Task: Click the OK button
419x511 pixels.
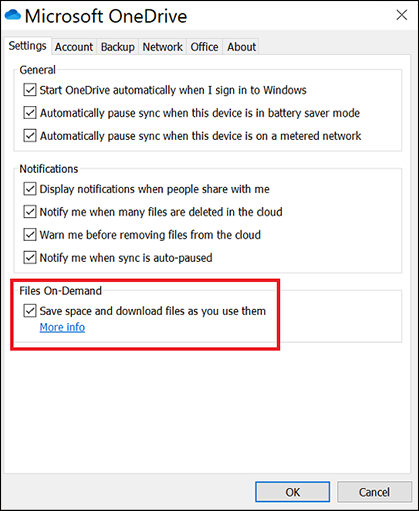Action: (x=293, y=492)
